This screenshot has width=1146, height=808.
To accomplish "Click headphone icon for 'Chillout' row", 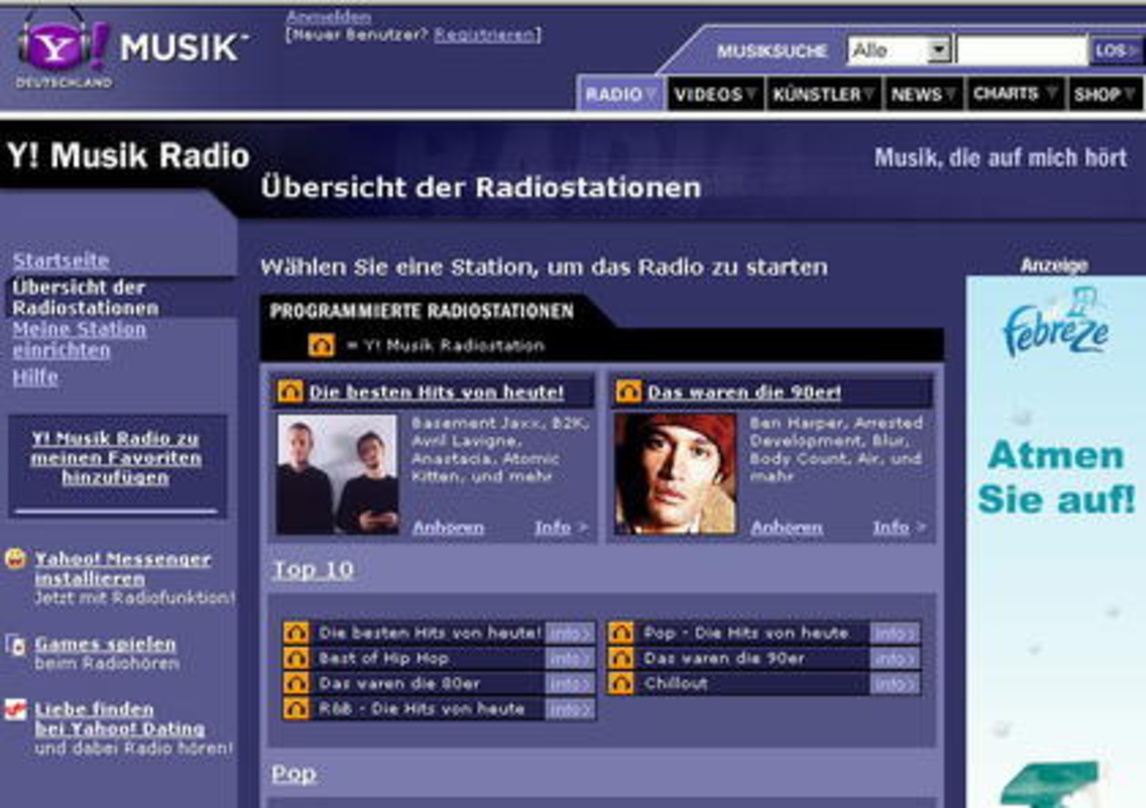I will [x=621, y=684].
